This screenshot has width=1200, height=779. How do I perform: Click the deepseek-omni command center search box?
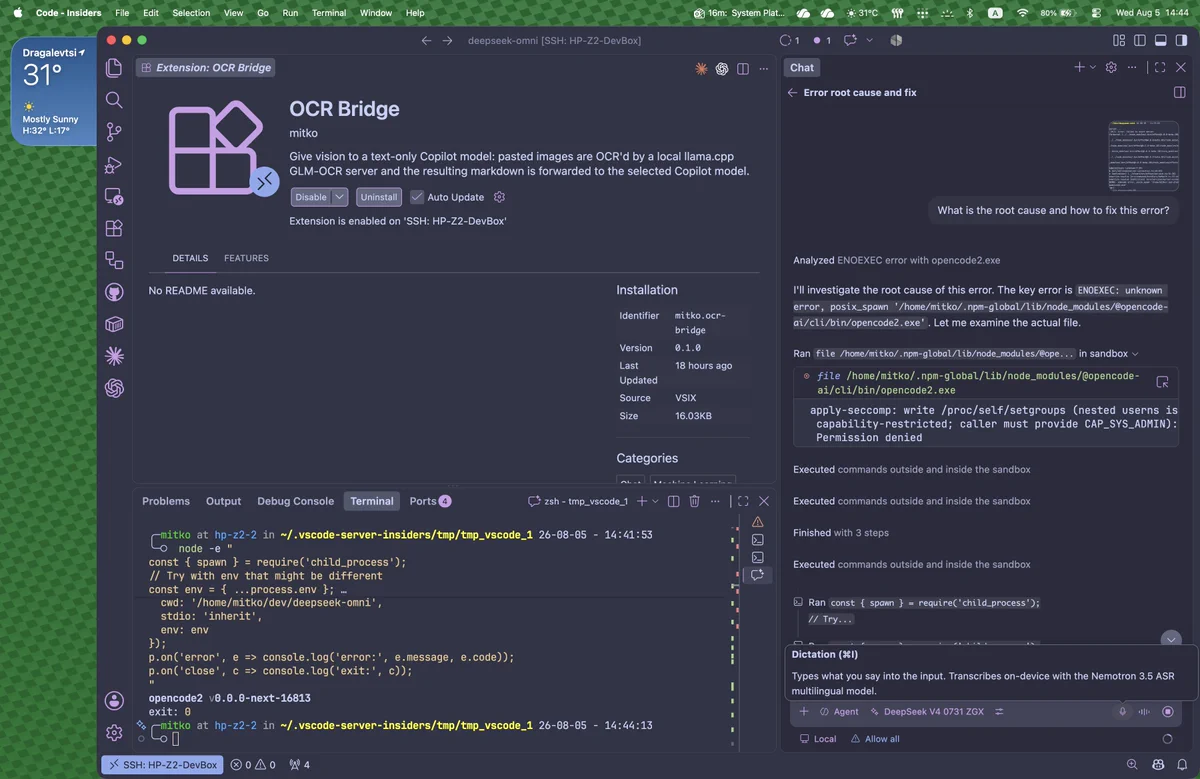pos(554,40)
